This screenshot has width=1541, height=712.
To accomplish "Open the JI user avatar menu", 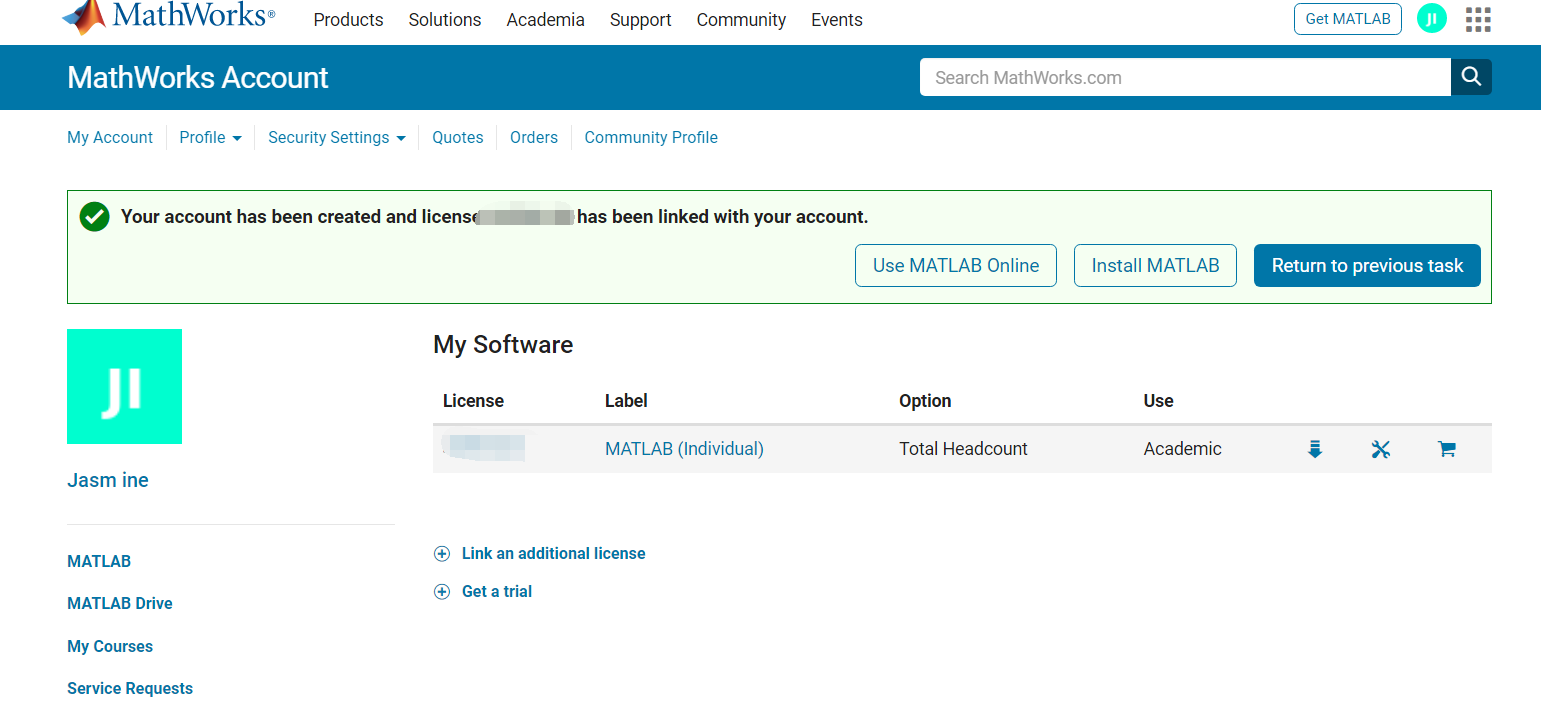I will point(1432,19).
